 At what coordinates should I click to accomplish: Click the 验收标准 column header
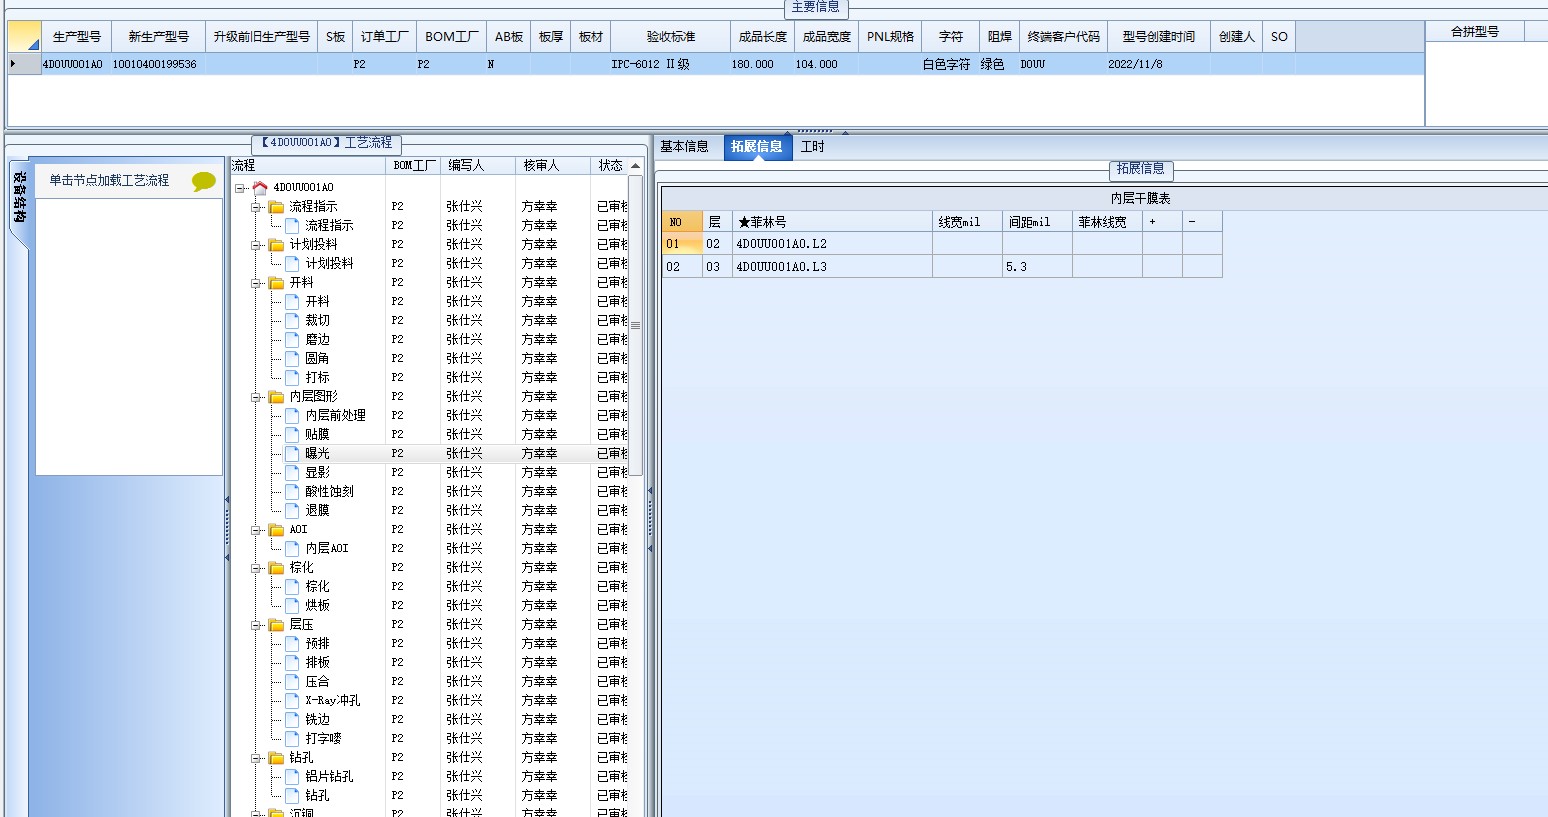click(x=671, y=36)
